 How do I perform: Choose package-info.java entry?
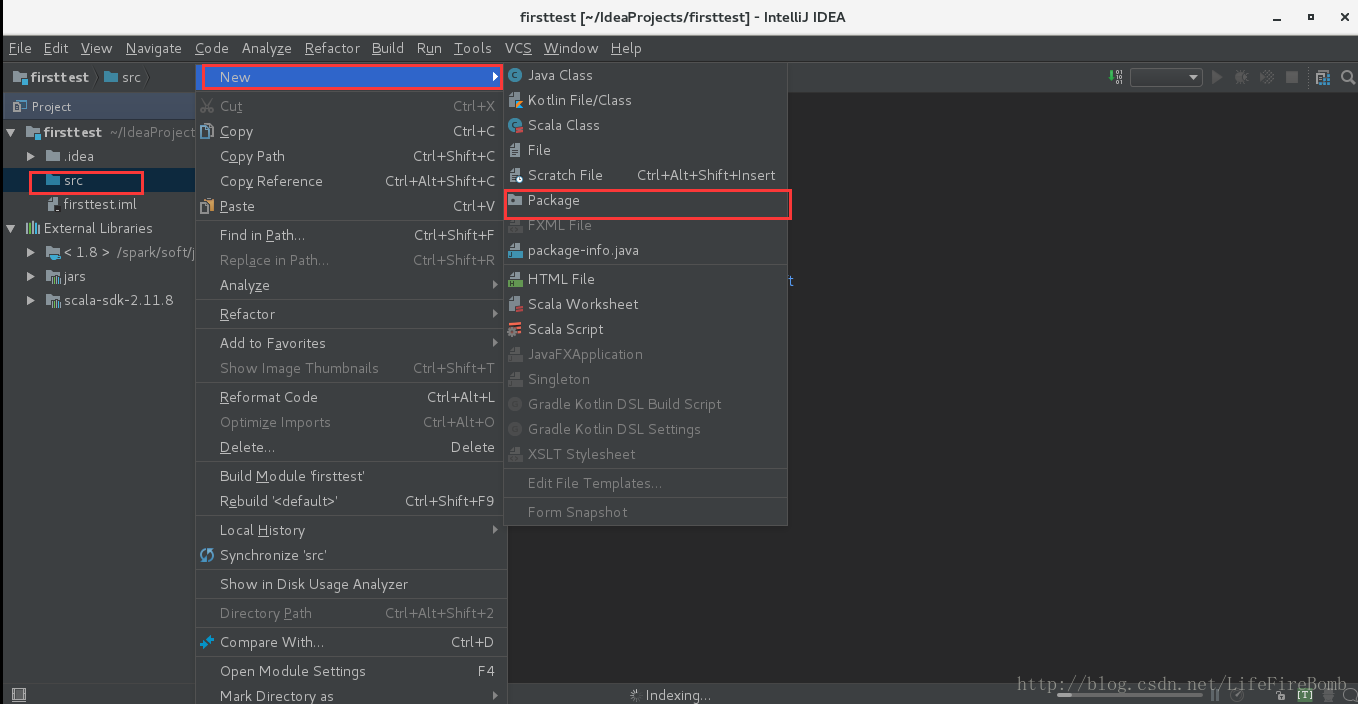click(x=648, y=250)
